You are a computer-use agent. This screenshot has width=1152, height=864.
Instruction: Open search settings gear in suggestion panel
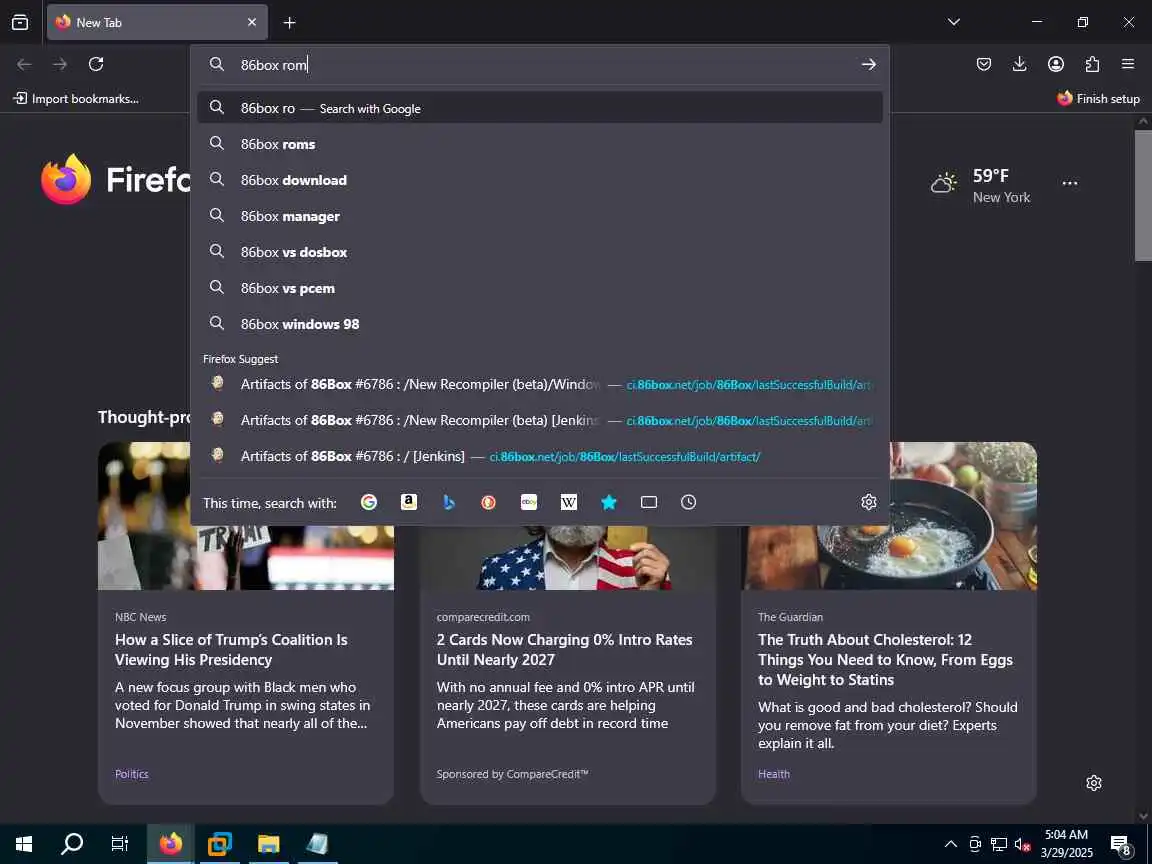click(868, 502)
